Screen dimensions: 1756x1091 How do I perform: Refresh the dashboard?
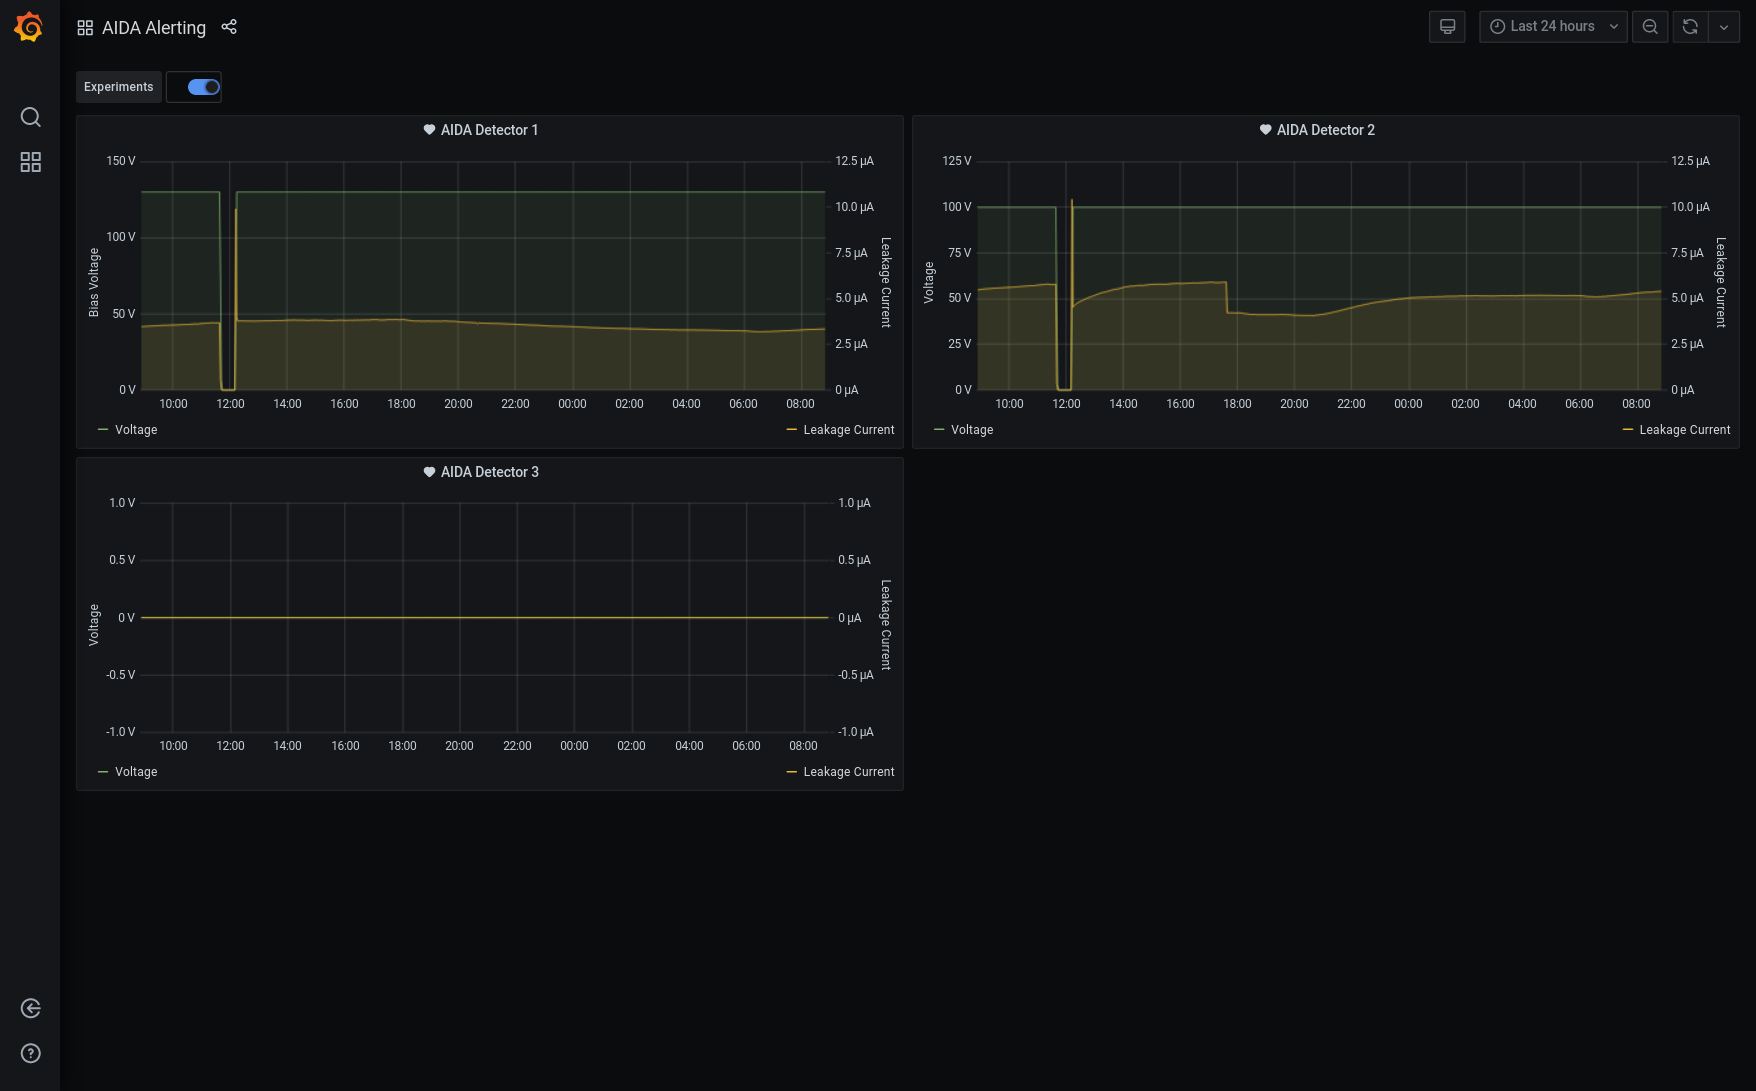click(x=1690, y=27)
